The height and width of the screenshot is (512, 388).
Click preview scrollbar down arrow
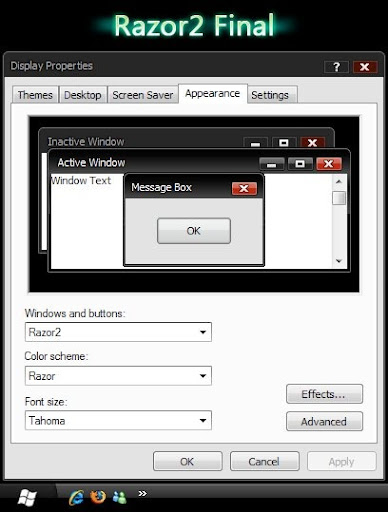coord(339,261)
